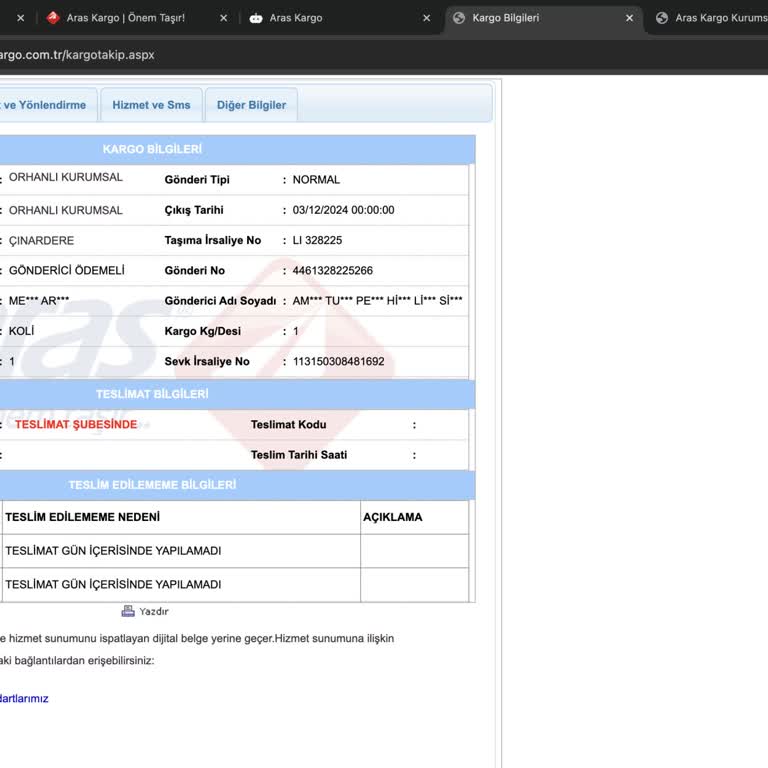
Task: Click globe icon on Aras Kargo Kurums tab
Action: (x=661, y=18)
